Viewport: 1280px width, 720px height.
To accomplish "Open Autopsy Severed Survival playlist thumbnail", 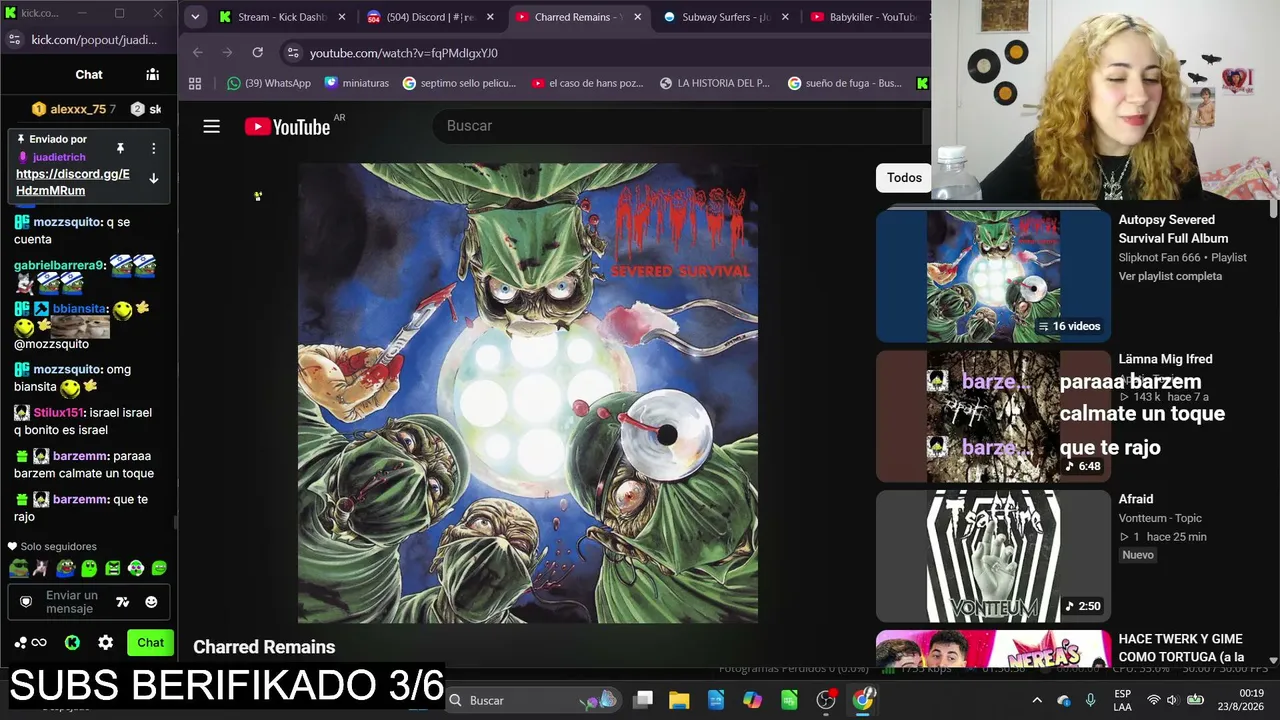I will tap(993, 275).
